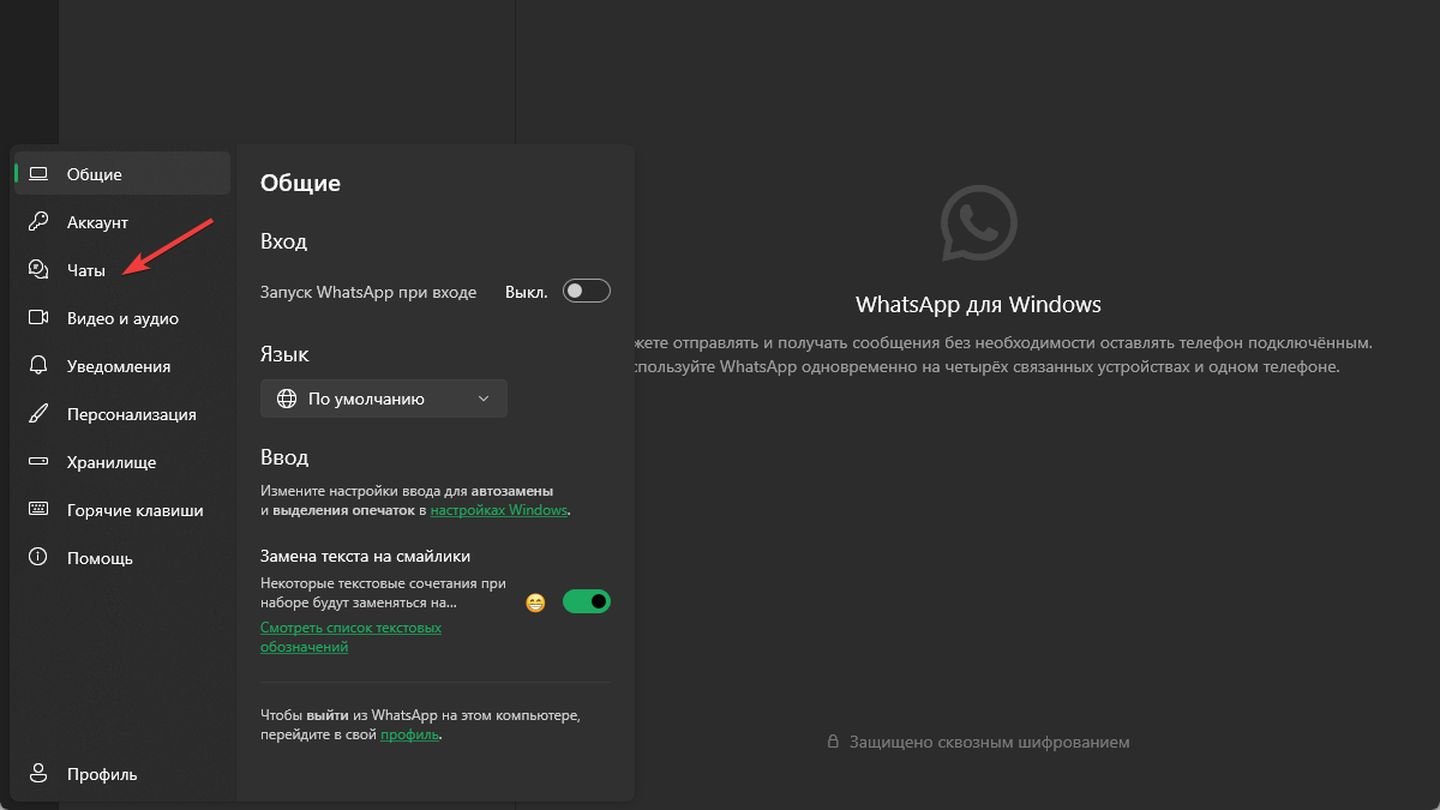This screenshot has height=810, width=1440.
Task: Open the Горячие клавиши settings tab
Action: pyautogui.click(x=122, y=510)
